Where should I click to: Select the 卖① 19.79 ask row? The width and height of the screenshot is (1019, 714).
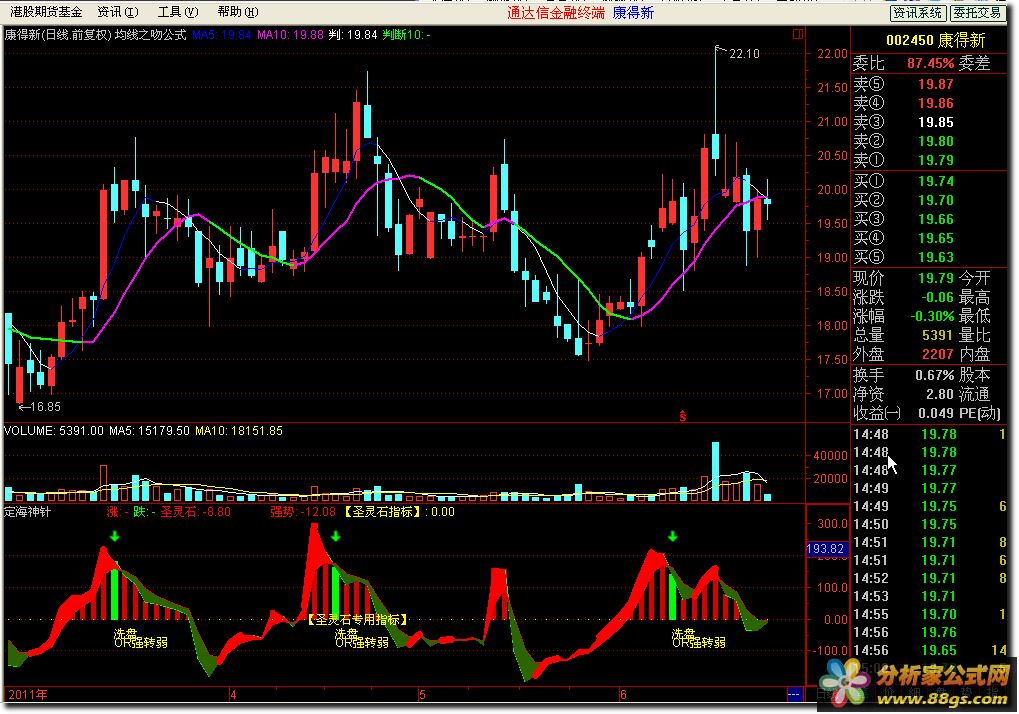click(x=929, y=160)
